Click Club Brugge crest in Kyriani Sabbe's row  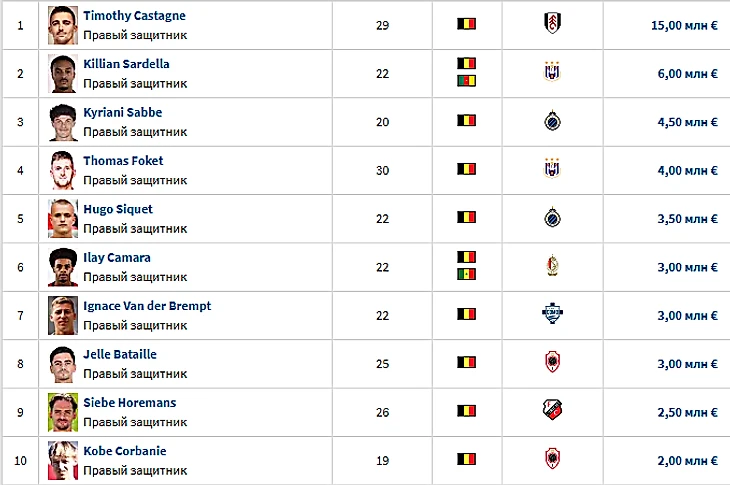tap(551, 121)
